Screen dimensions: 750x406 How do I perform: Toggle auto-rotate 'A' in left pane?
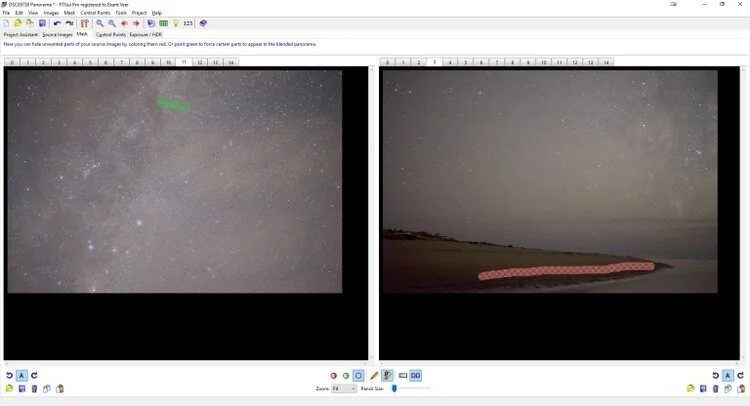click(22, 375)
